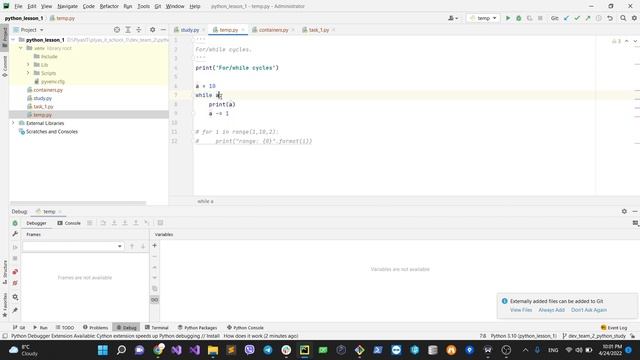The width and height of the screenshot is (640, 360).
Task: Open Windows Start menu
Action: coord(103,350)
